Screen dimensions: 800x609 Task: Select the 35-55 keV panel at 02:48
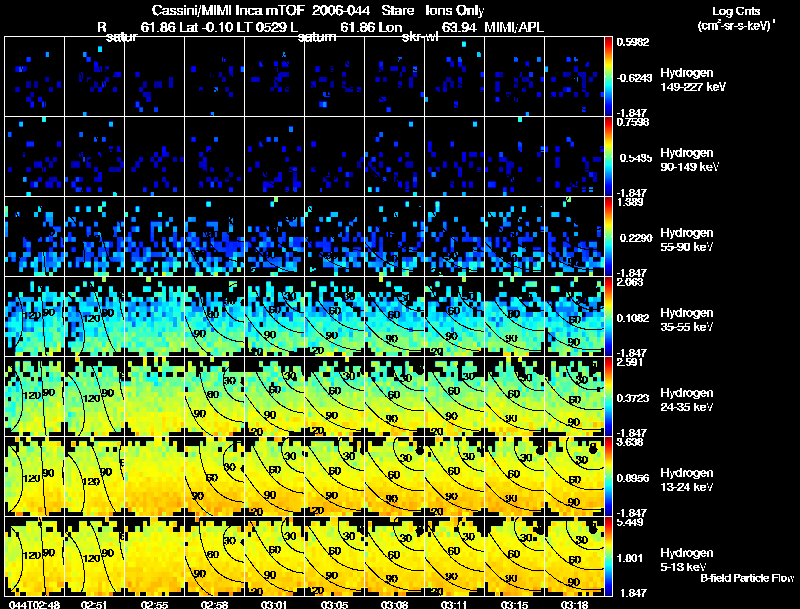coord(35,316)
